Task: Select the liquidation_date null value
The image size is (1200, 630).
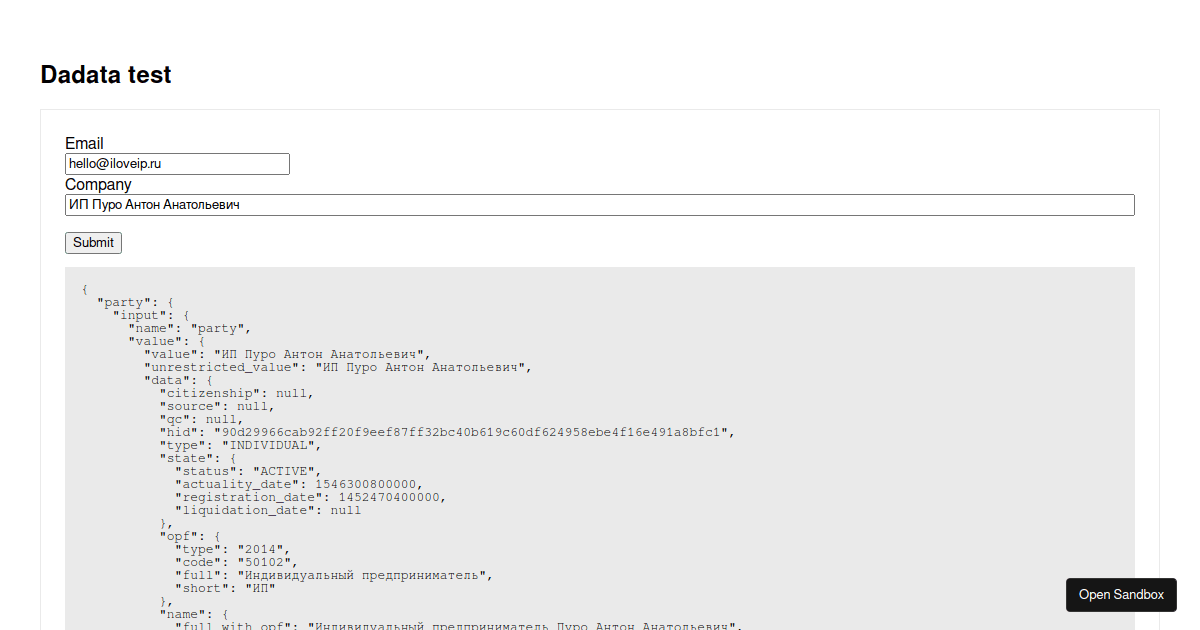Action: 345,509
